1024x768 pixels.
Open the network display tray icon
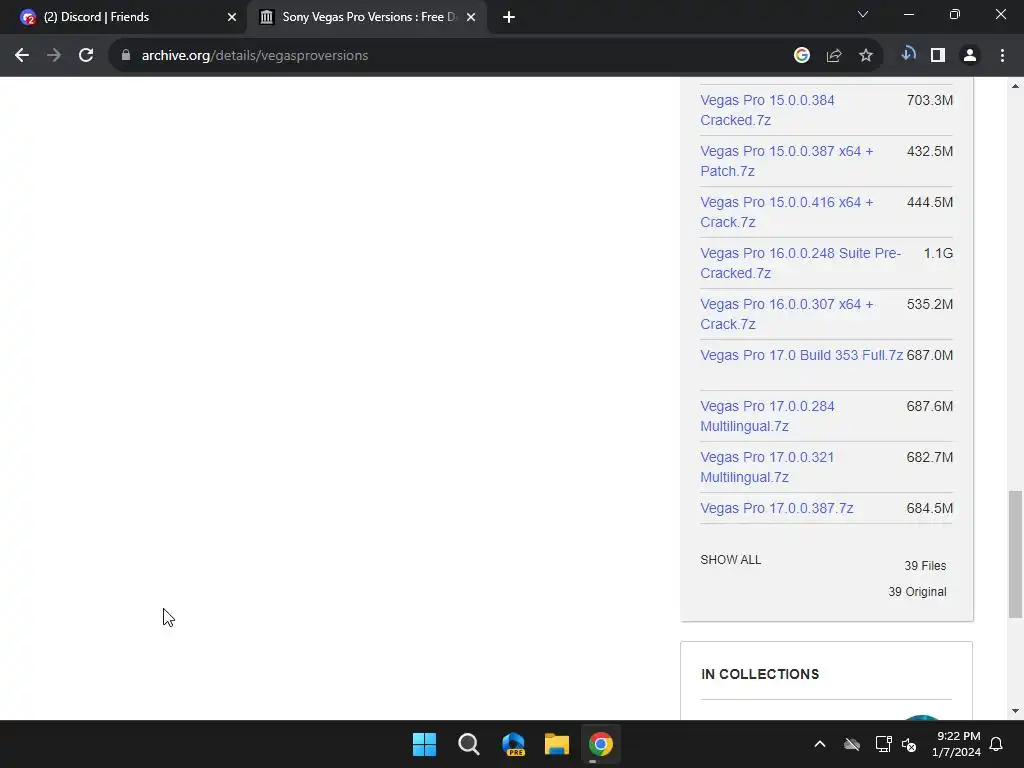coord(883,744)
